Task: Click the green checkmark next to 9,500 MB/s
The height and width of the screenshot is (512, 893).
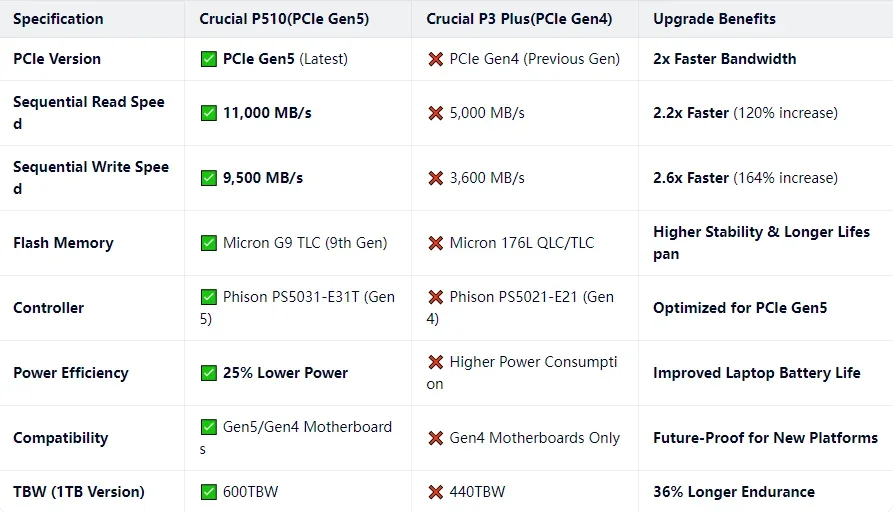Action: click(x=208, y=178)
